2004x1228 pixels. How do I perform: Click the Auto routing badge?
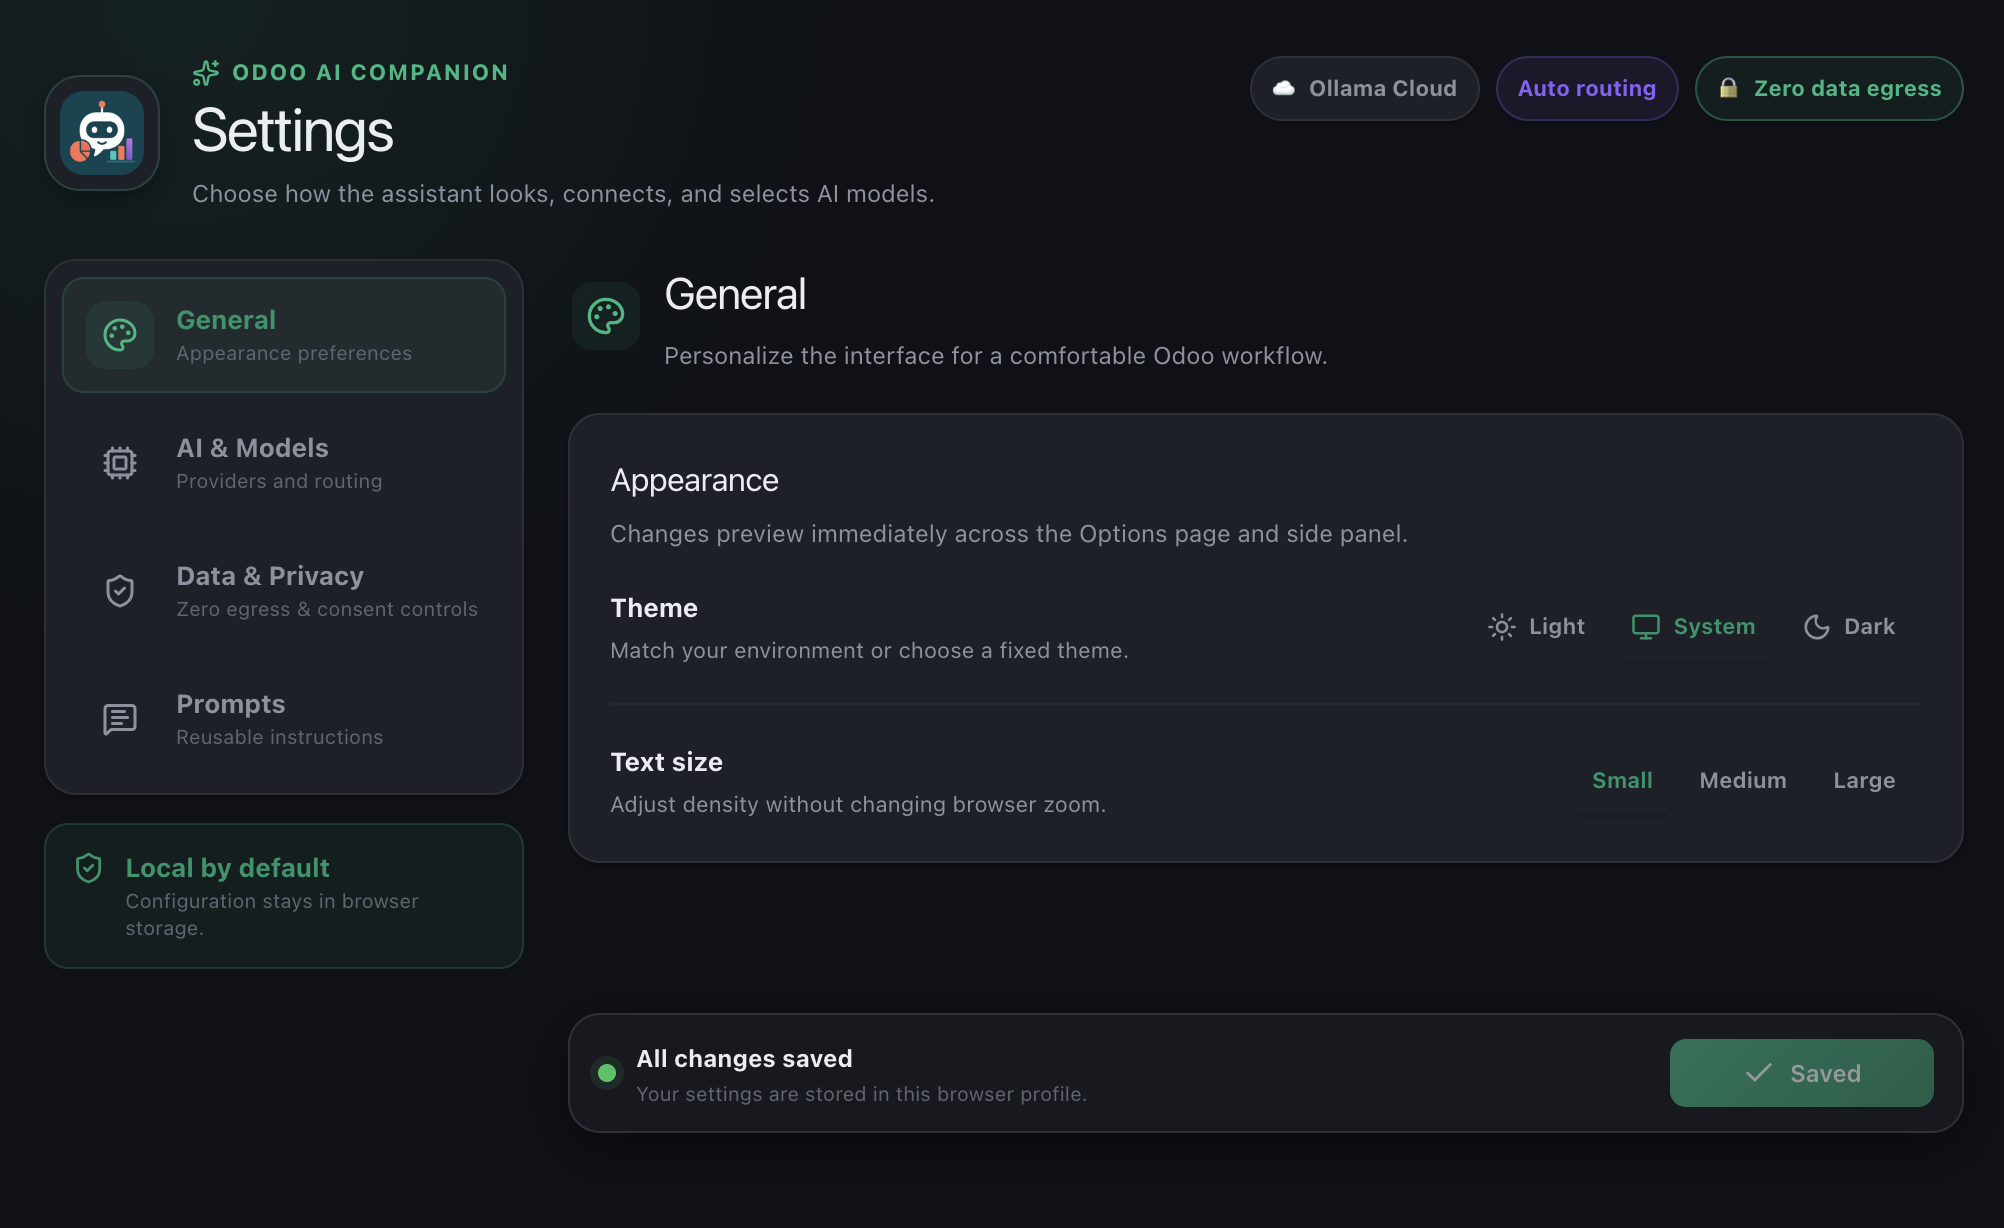tap(1587, 89)
